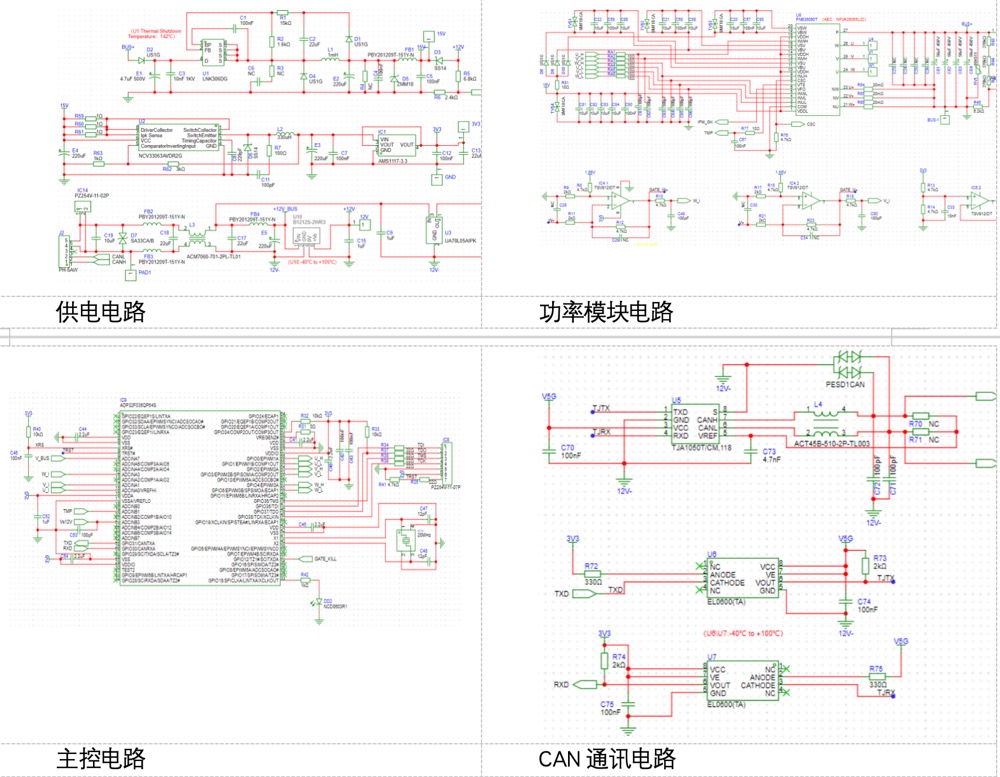Click the TXD port symbol in CAN circuit
The height and width of the screenshot is (777, 1000).
585,594
